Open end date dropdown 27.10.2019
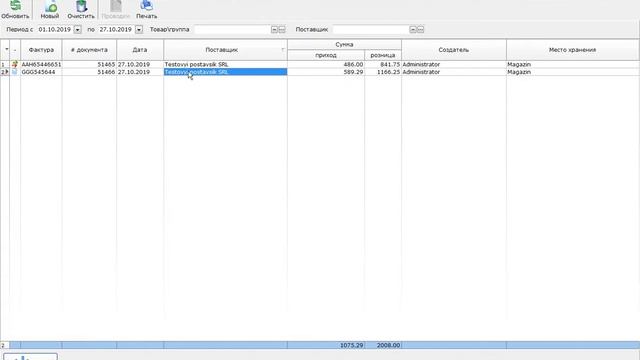This screenshot has height=360, width=640. click(139, 30)
